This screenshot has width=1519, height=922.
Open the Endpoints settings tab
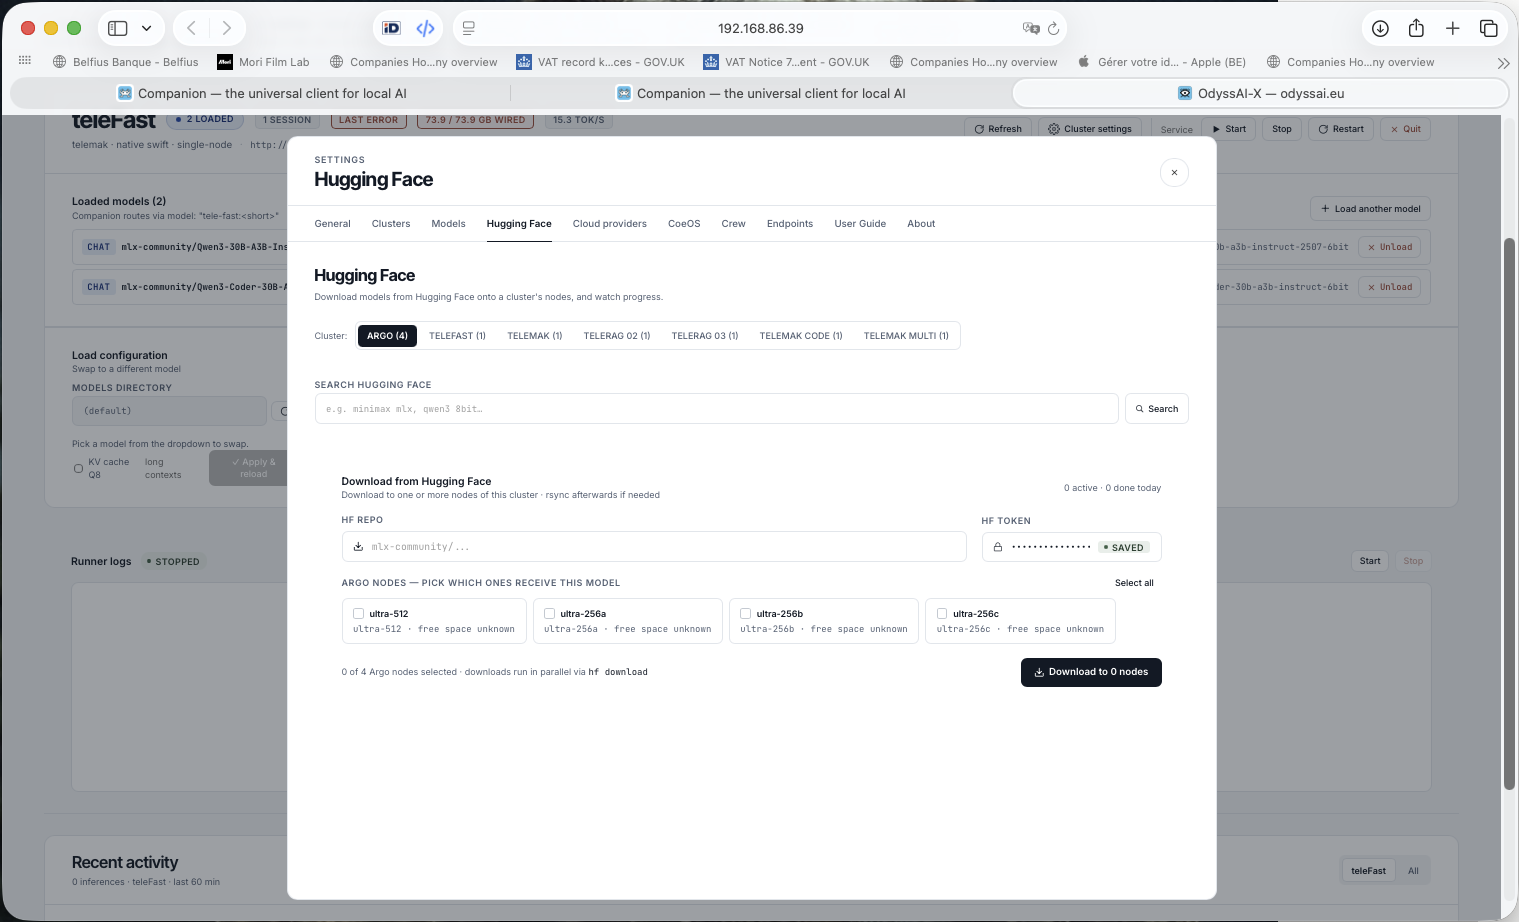tap(789, 224)
